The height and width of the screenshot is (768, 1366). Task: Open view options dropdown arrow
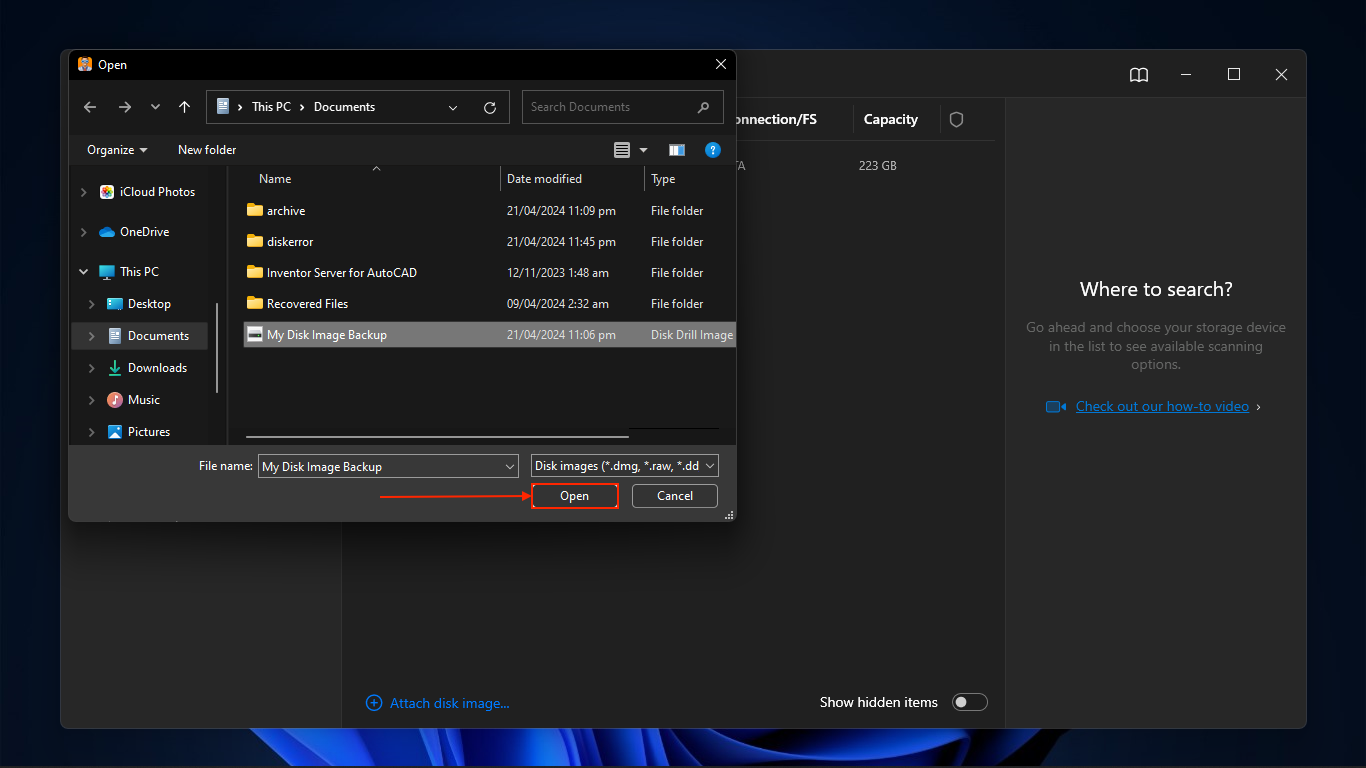pyautogui.click(x=643, y=150)
